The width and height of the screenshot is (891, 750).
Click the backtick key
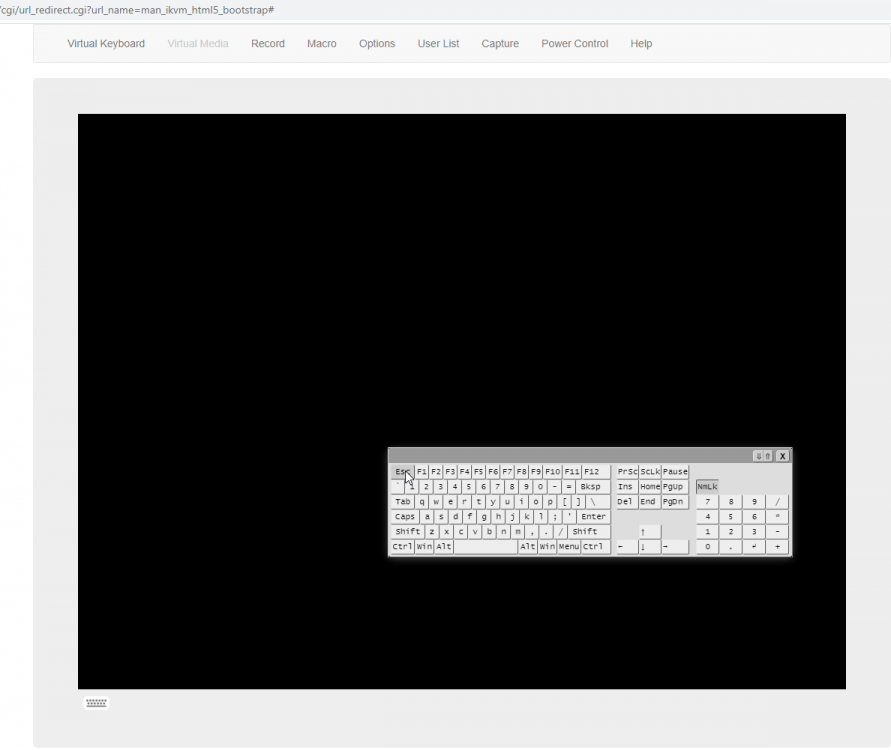(x=398, y=486)
